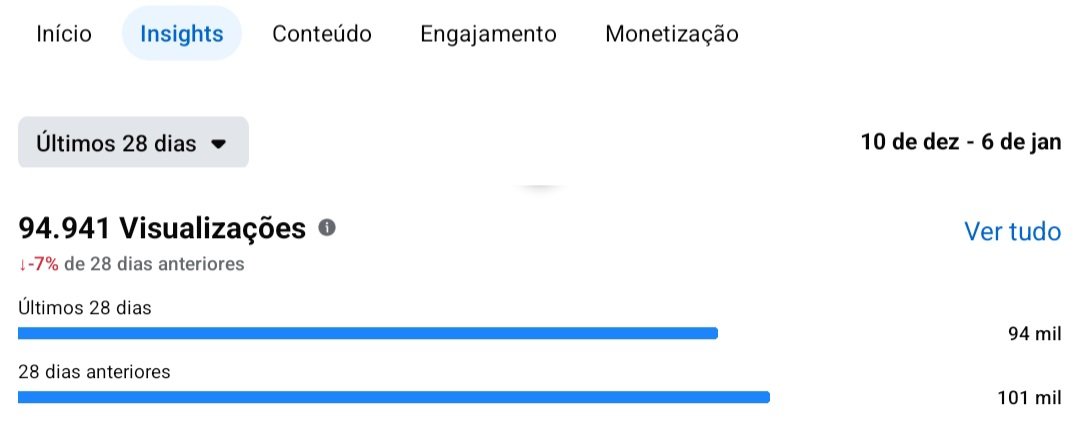Click the date range 10 de dez - 6 de jan
The width and height of the screenshot is (1080, 444).
960,142
